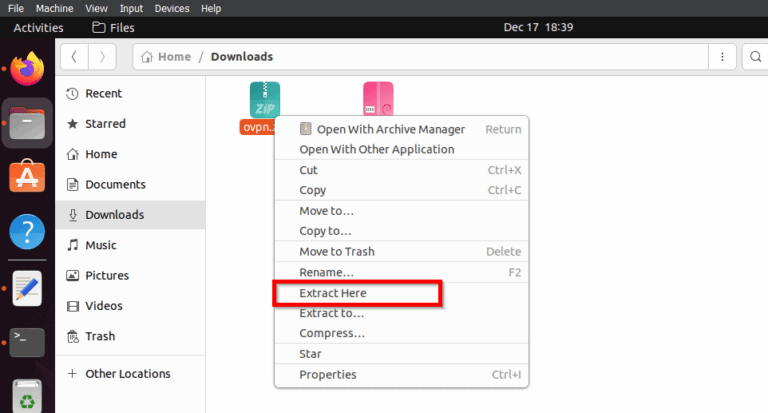Choose Move to Trash option

tap(337, 252)
